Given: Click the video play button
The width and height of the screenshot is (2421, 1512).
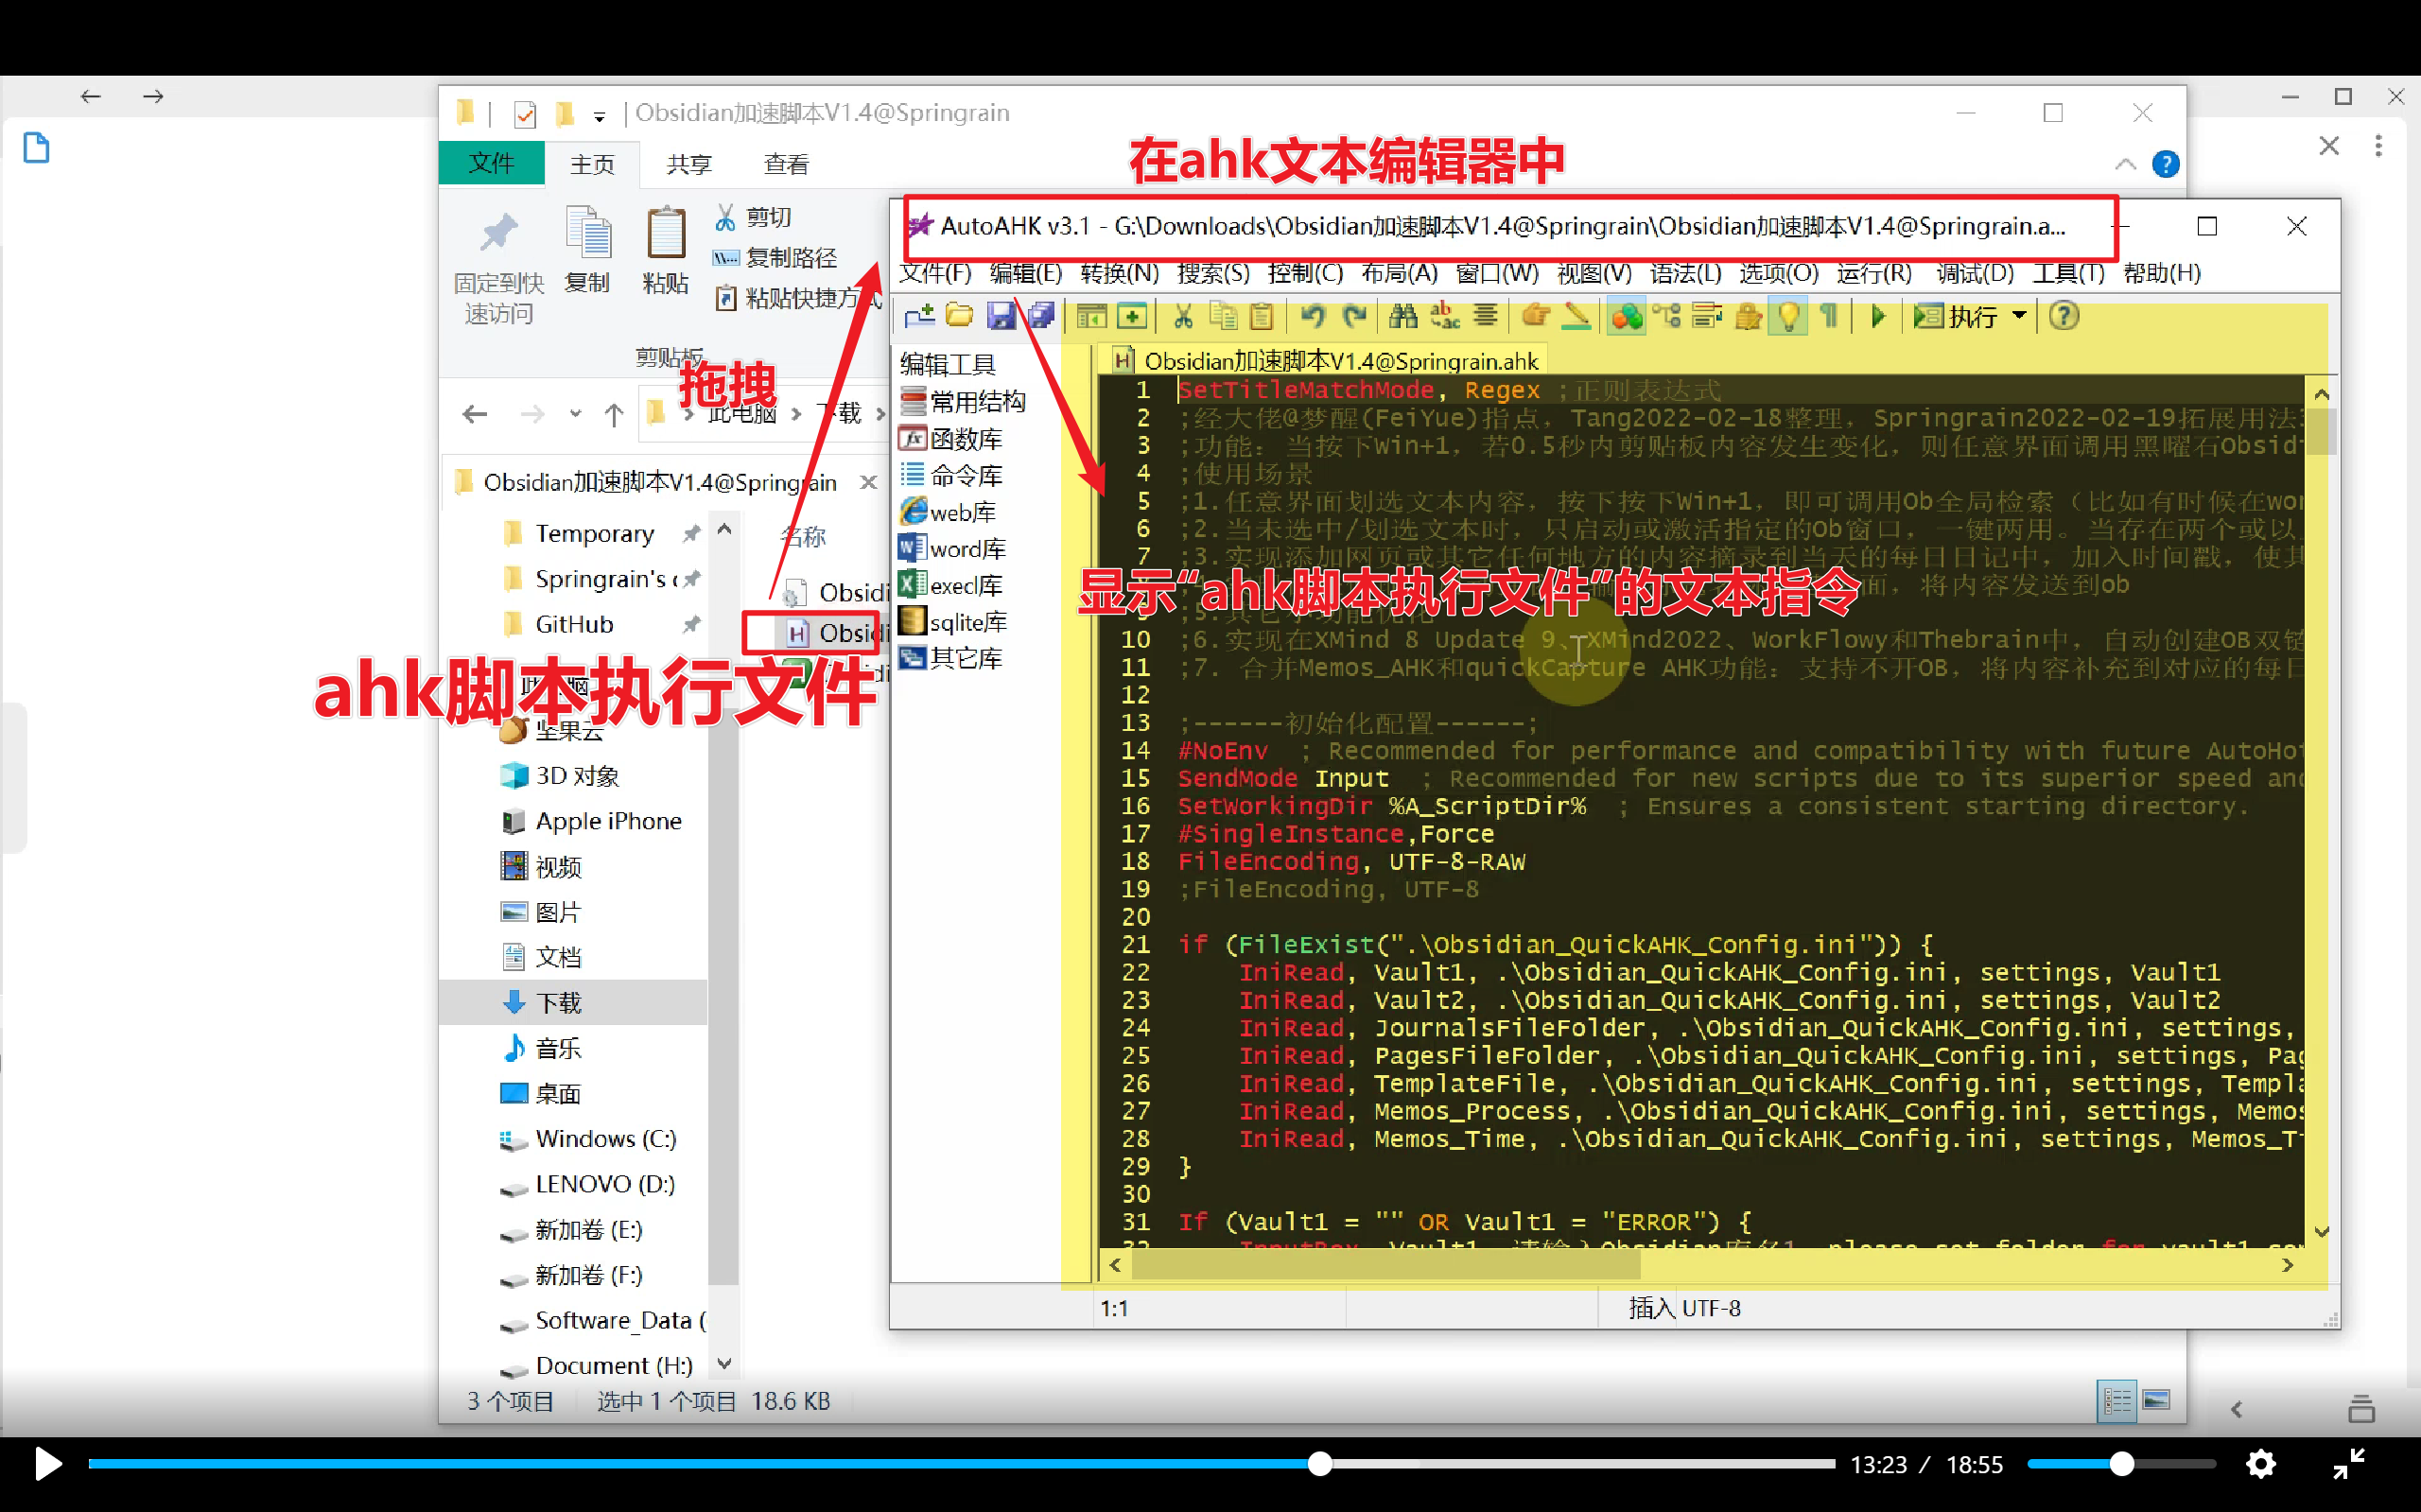Looking at the screenshot, I should click(x=47, y=1464).
